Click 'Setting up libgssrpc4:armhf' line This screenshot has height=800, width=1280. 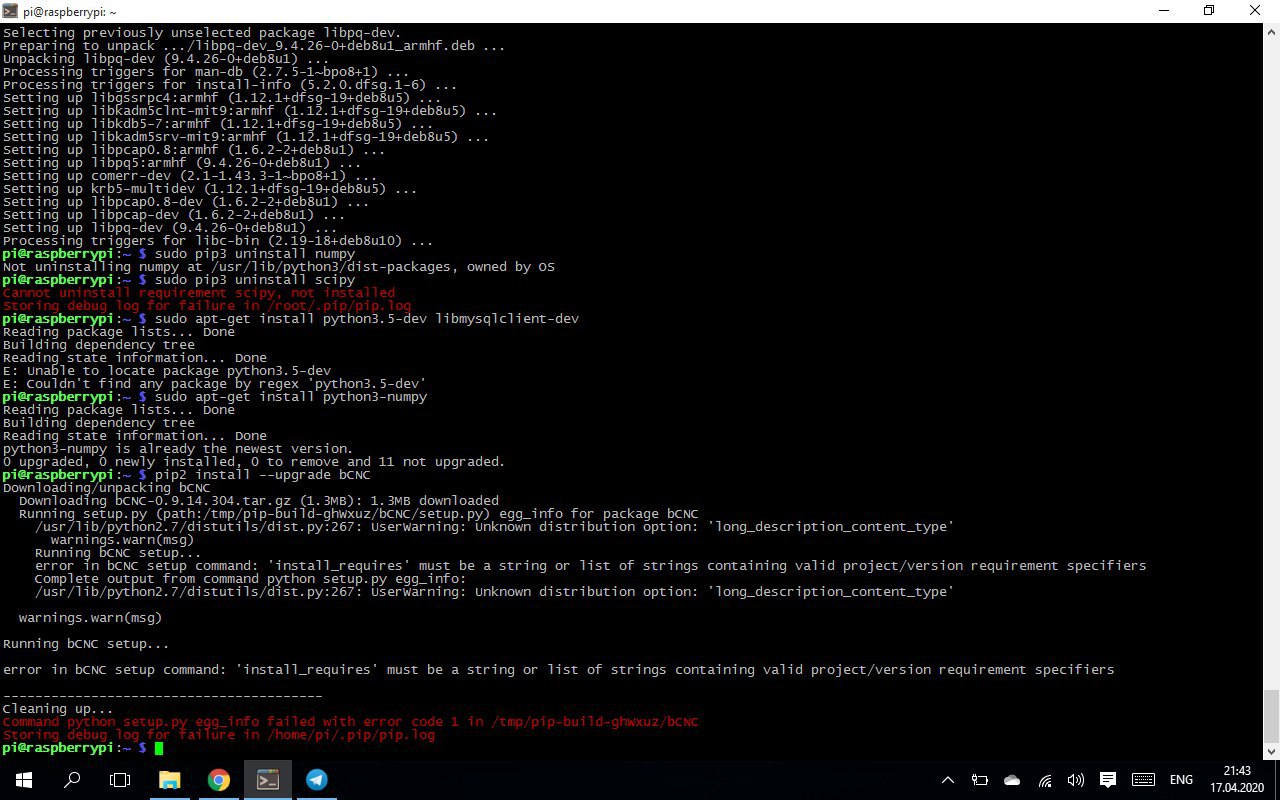click(x=222, y=98)
